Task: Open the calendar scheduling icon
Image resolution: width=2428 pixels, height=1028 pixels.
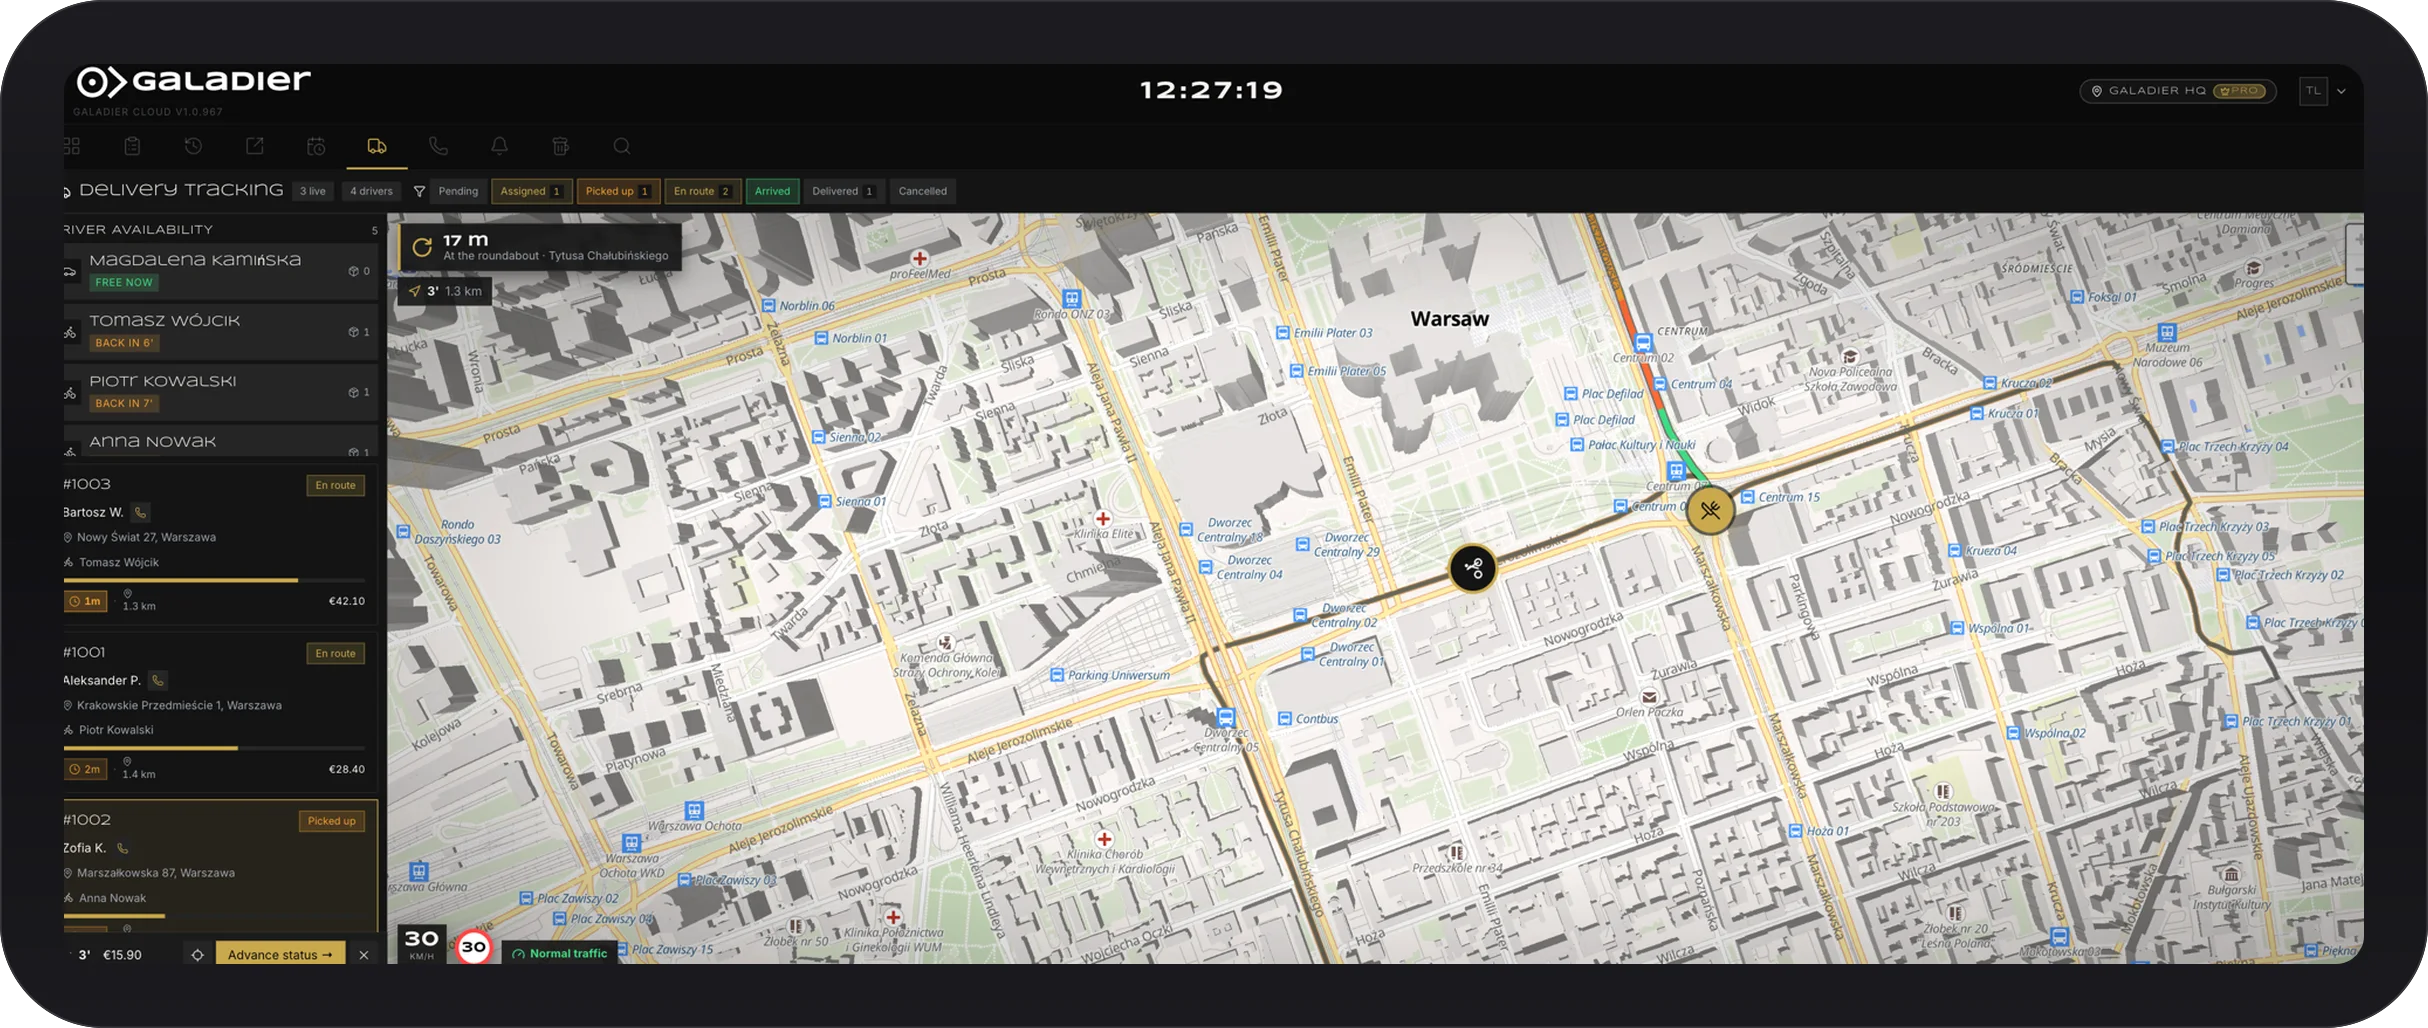Action: click(x=316, y=146)
